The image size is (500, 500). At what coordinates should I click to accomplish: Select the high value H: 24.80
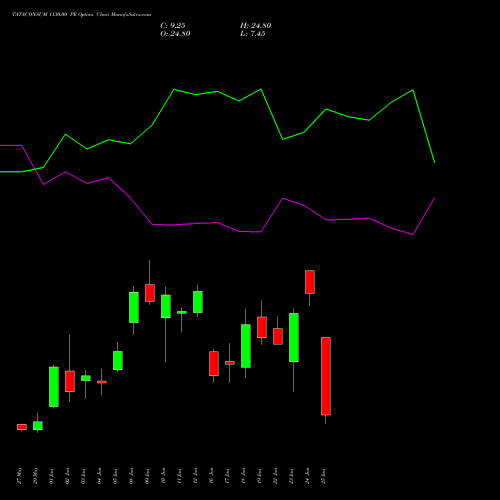[x=256, y=26]
